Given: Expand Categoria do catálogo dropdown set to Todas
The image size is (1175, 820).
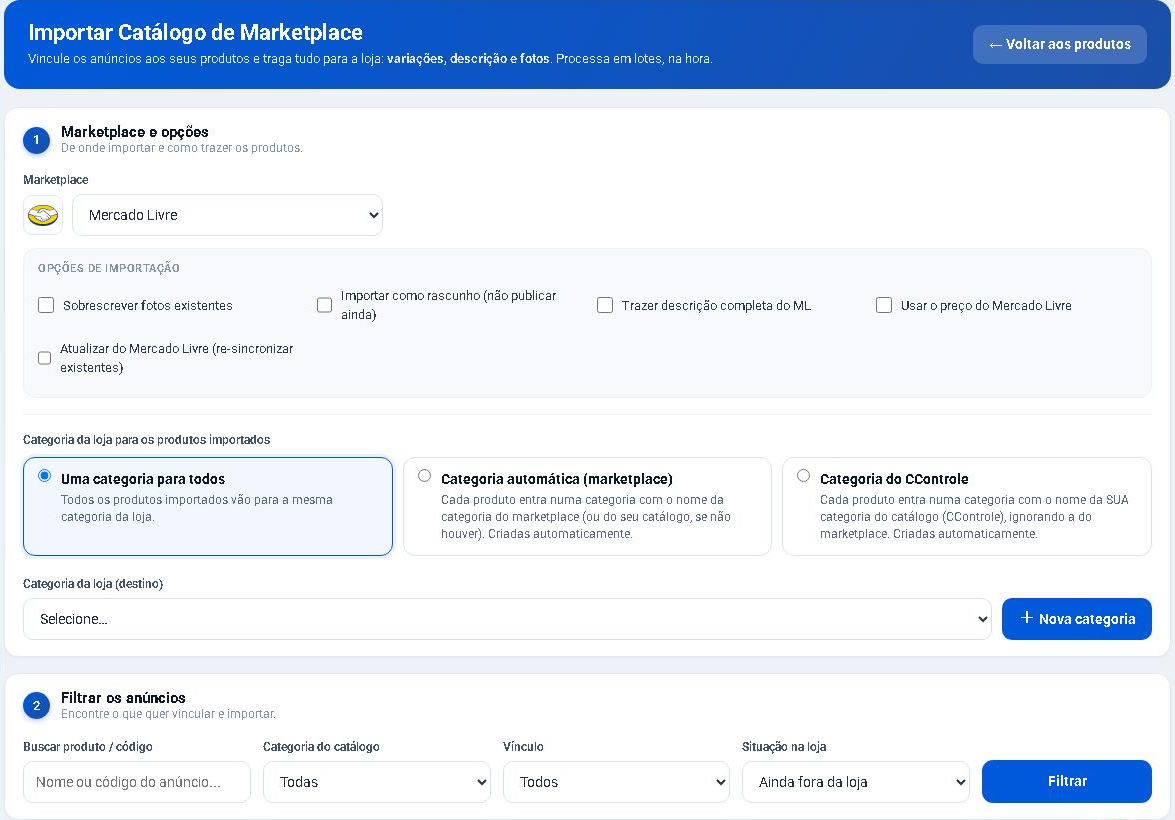Looking at the screenshot, I should tap(377, 782).
